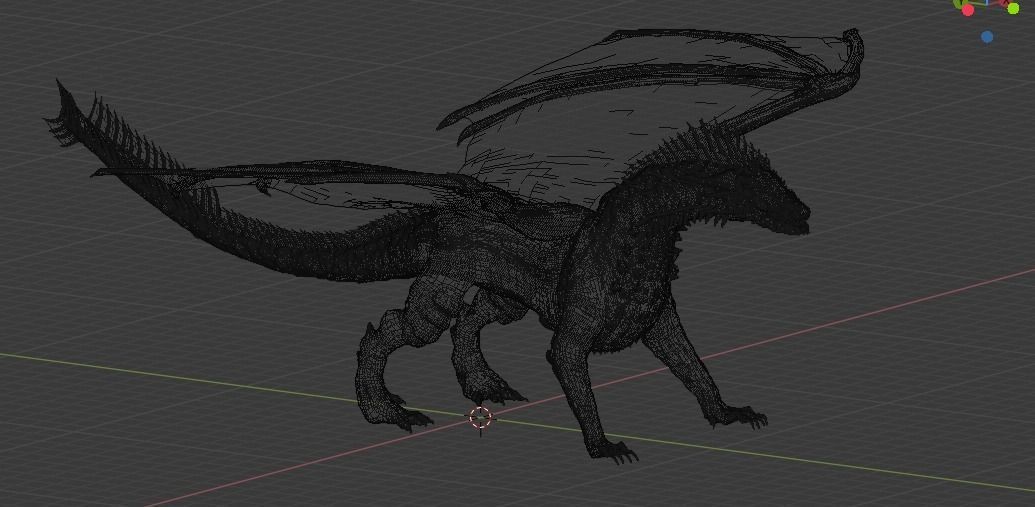Click the red negative-X axis gizmo dot
The width and height of the screenshot is (1035, 507).
[968, 10]
